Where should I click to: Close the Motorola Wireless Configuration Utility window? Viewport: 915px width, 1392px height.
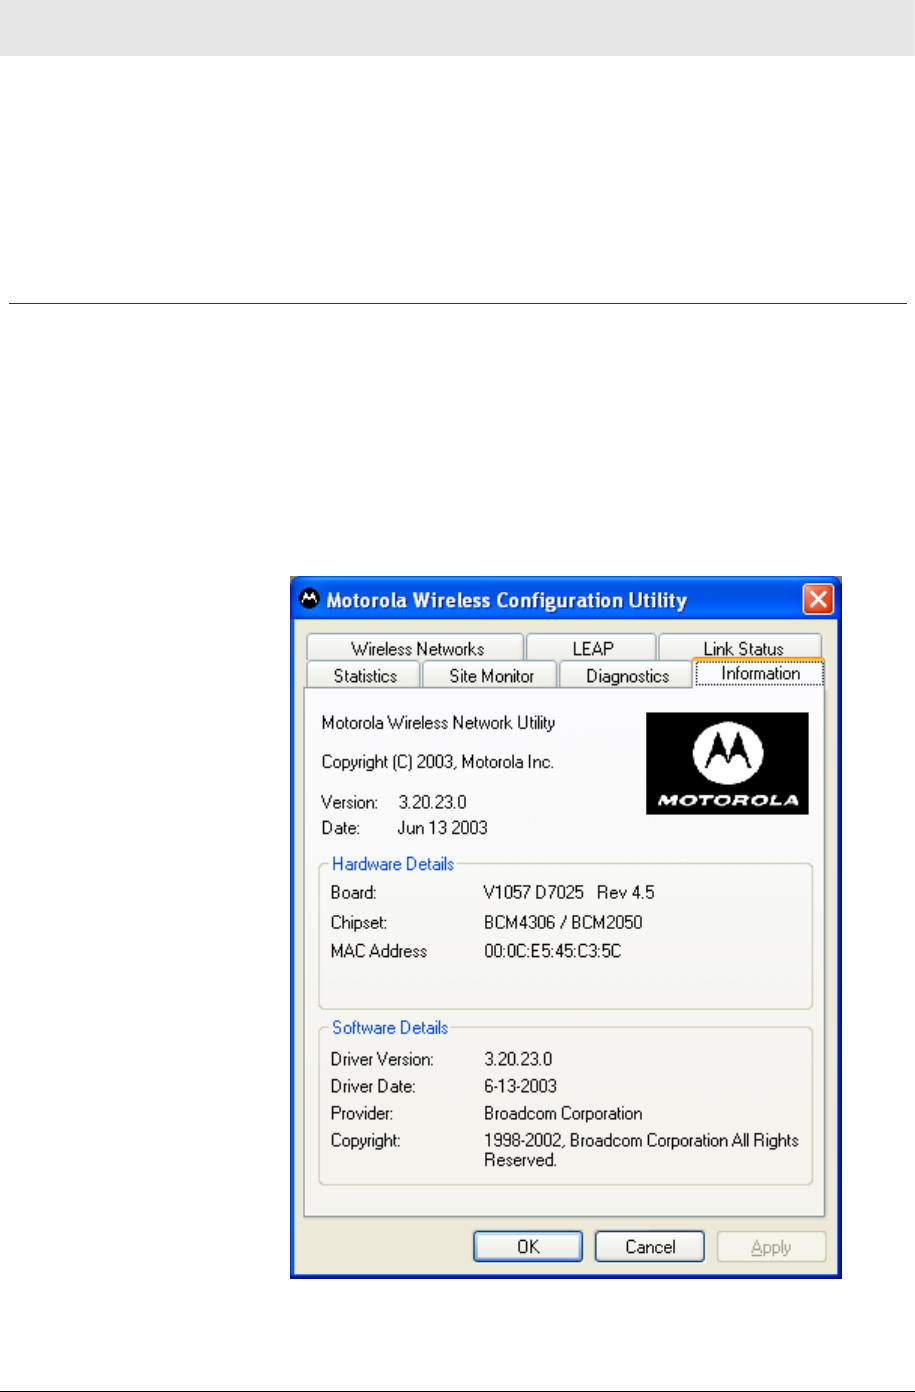[818, 600]
